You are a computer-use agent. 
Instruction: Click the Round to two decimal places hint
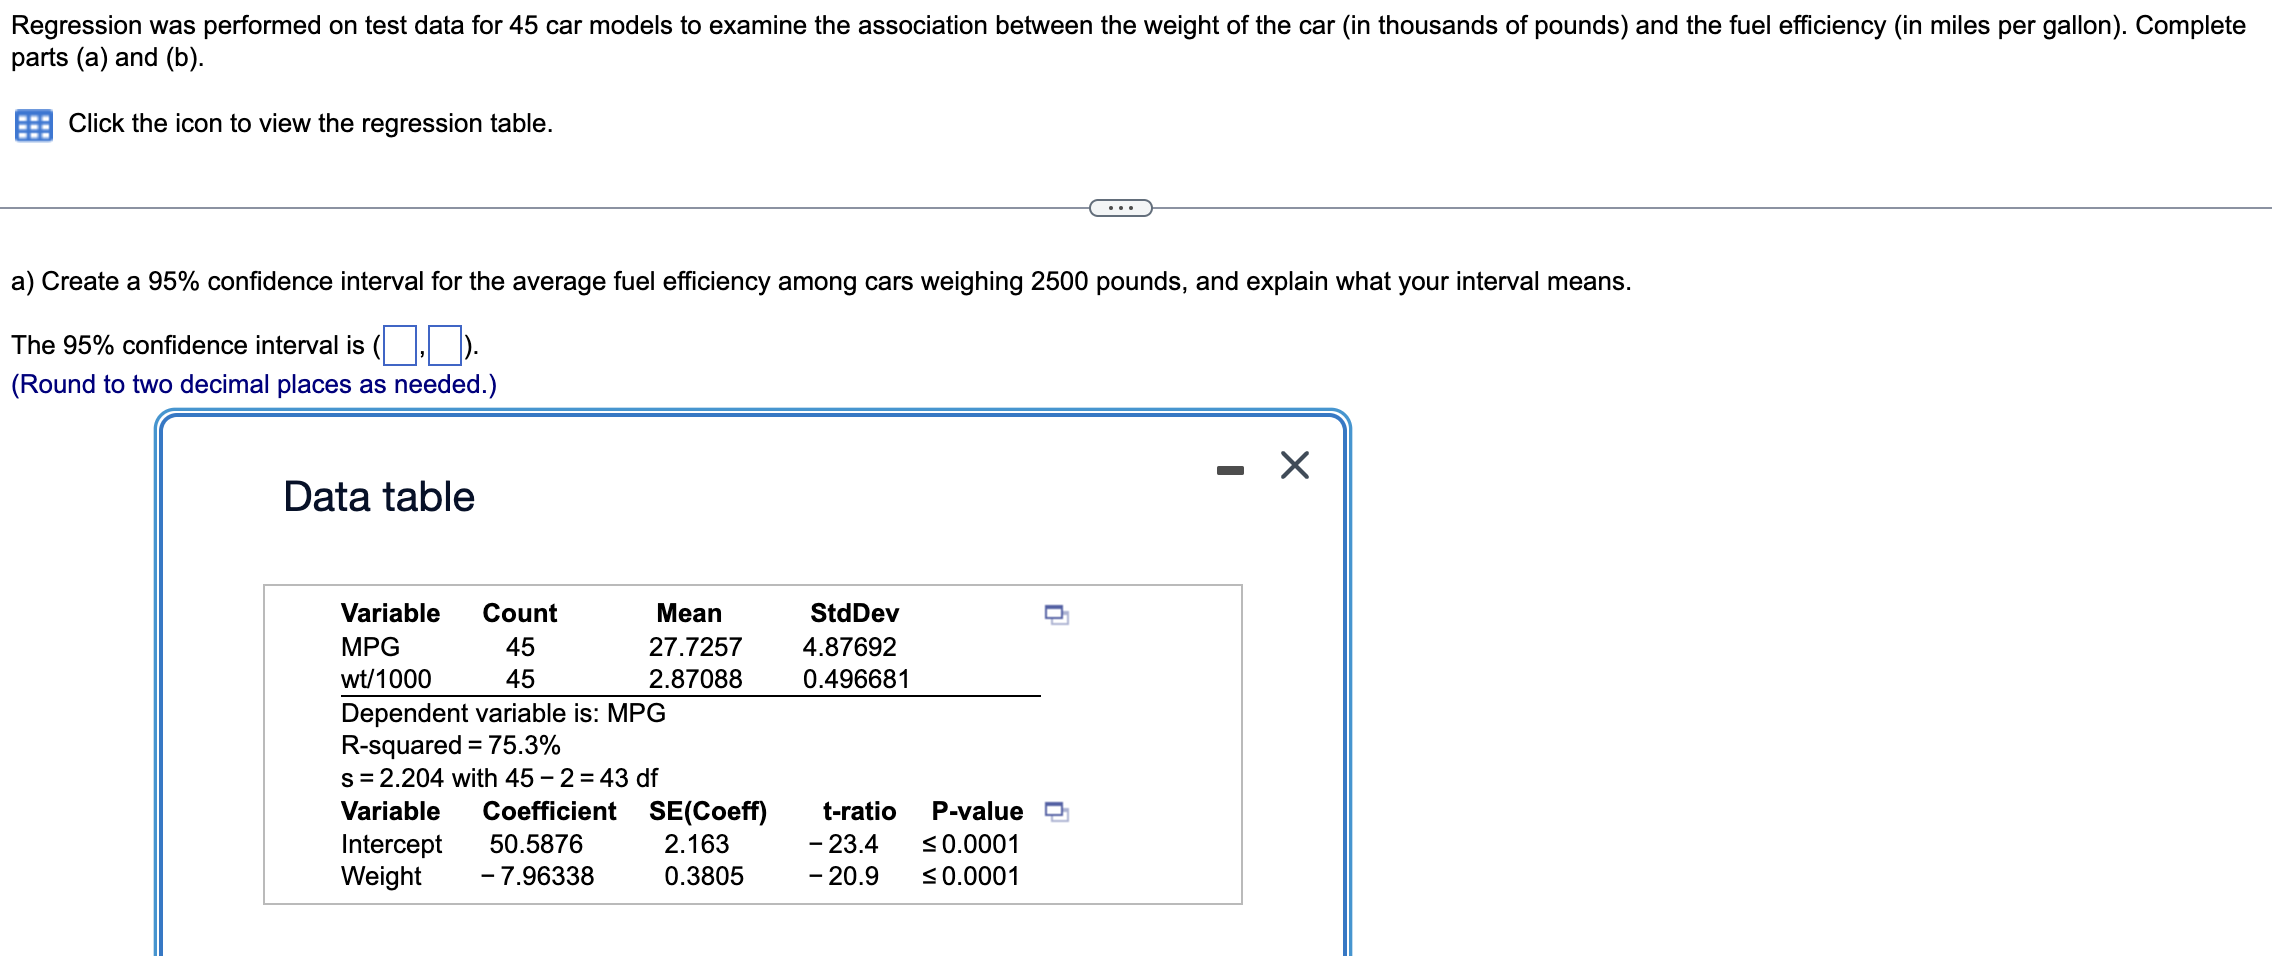[253, 384]
